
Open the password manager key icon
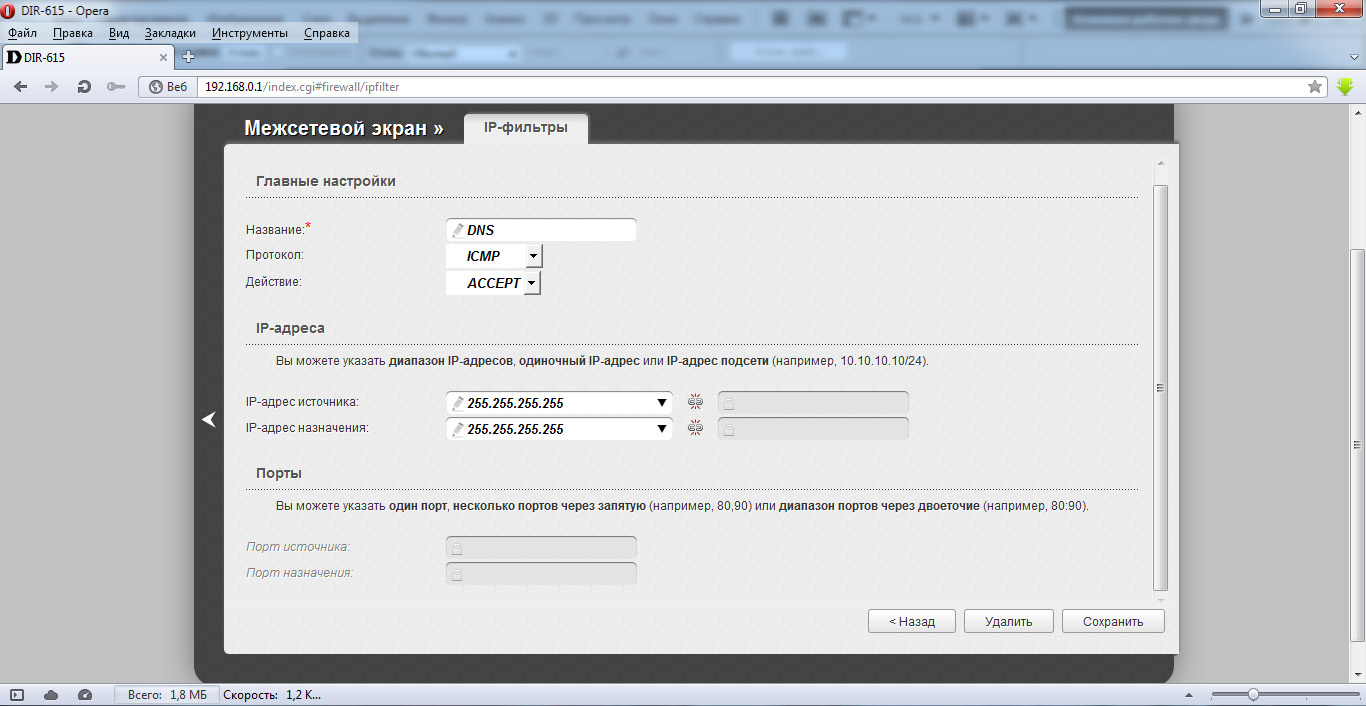tap(116, 87)
